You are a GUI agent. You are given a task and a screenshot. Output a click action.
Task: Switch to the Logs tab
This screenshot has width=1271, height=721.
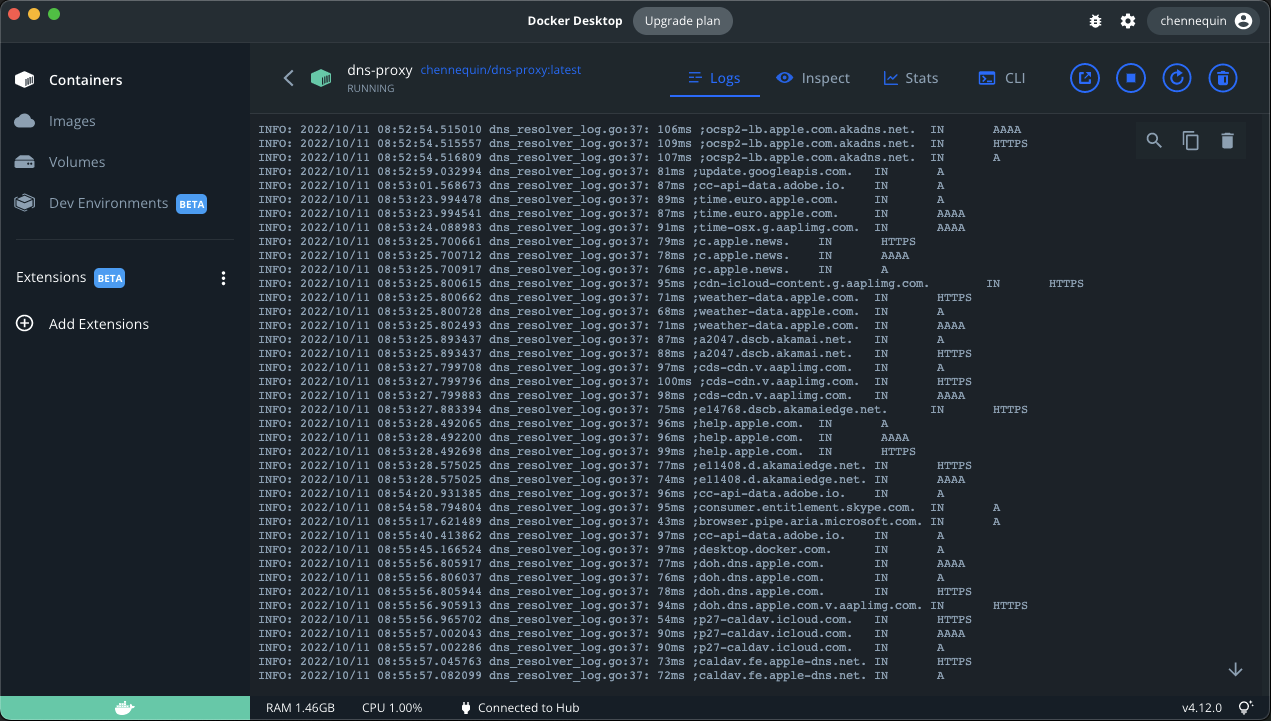[715, 78]
